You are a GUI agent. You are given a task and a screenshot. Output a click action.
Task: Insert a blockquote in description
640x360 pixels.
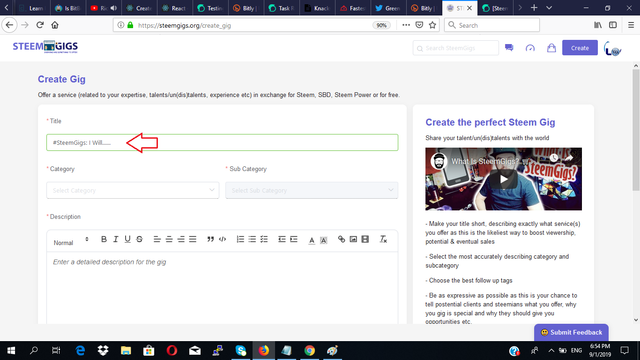click(211, 239)
